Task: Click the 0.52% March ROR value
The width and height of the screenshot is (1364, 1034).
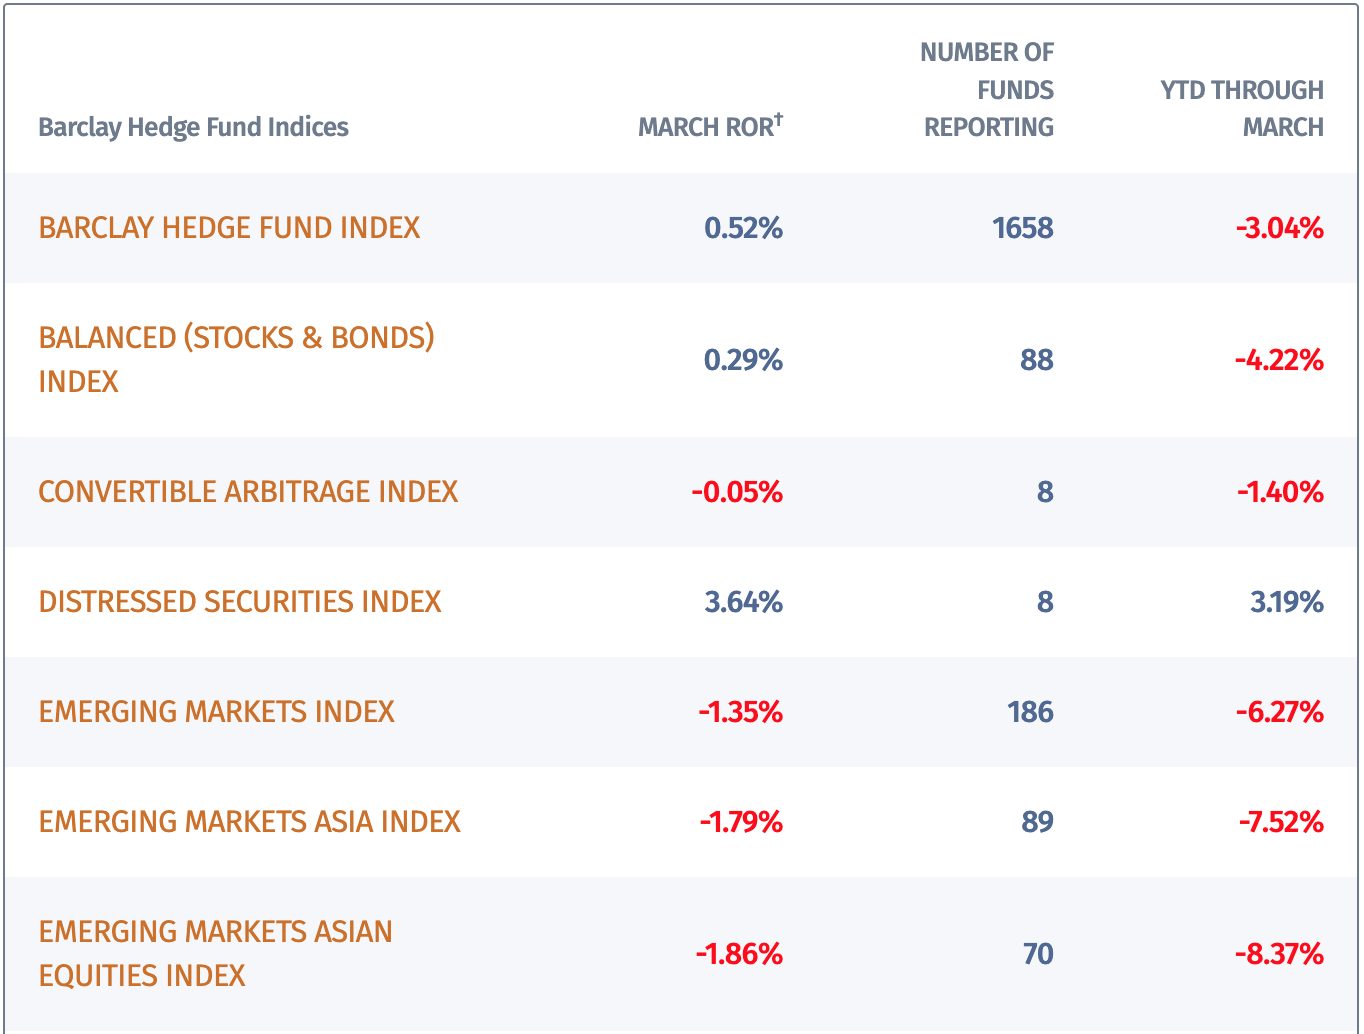Action: pos(743,228)
